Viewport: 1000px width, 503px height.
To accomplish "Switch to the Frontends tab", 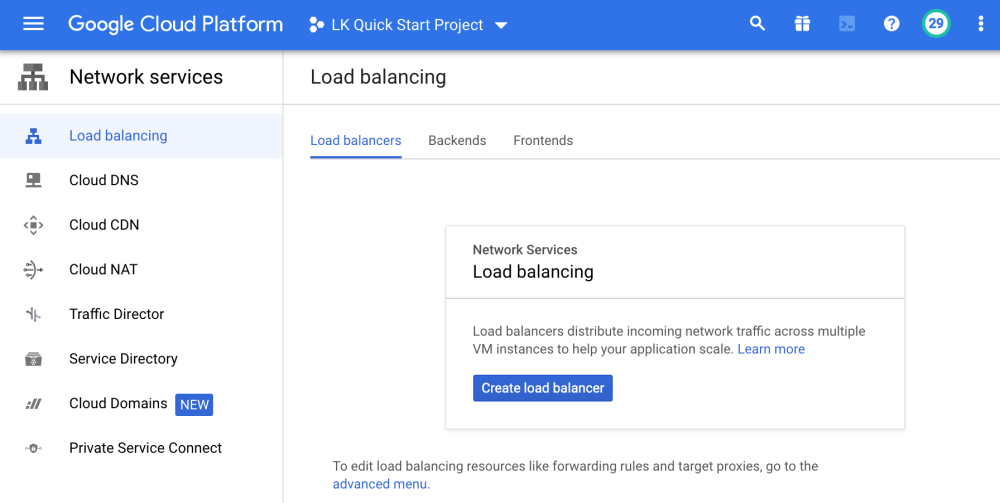I will point(543,141).
